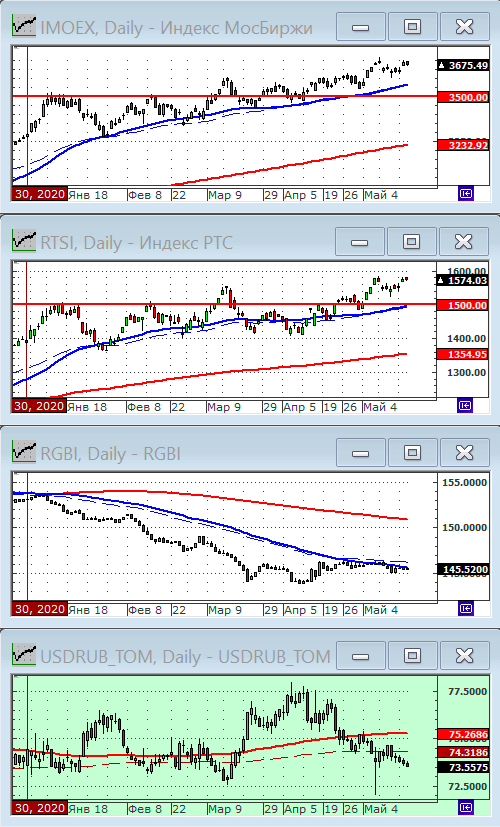Click the 75.2686 price label on USDRUB_TOM
The image size is (500, 827).
pos(463,734)
